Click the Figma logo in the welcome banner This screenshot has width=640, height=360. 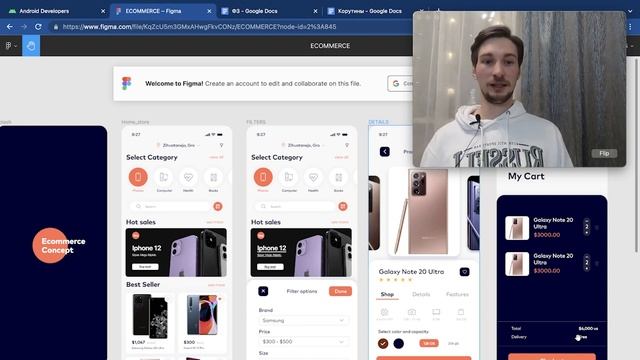tap(127, 83)
